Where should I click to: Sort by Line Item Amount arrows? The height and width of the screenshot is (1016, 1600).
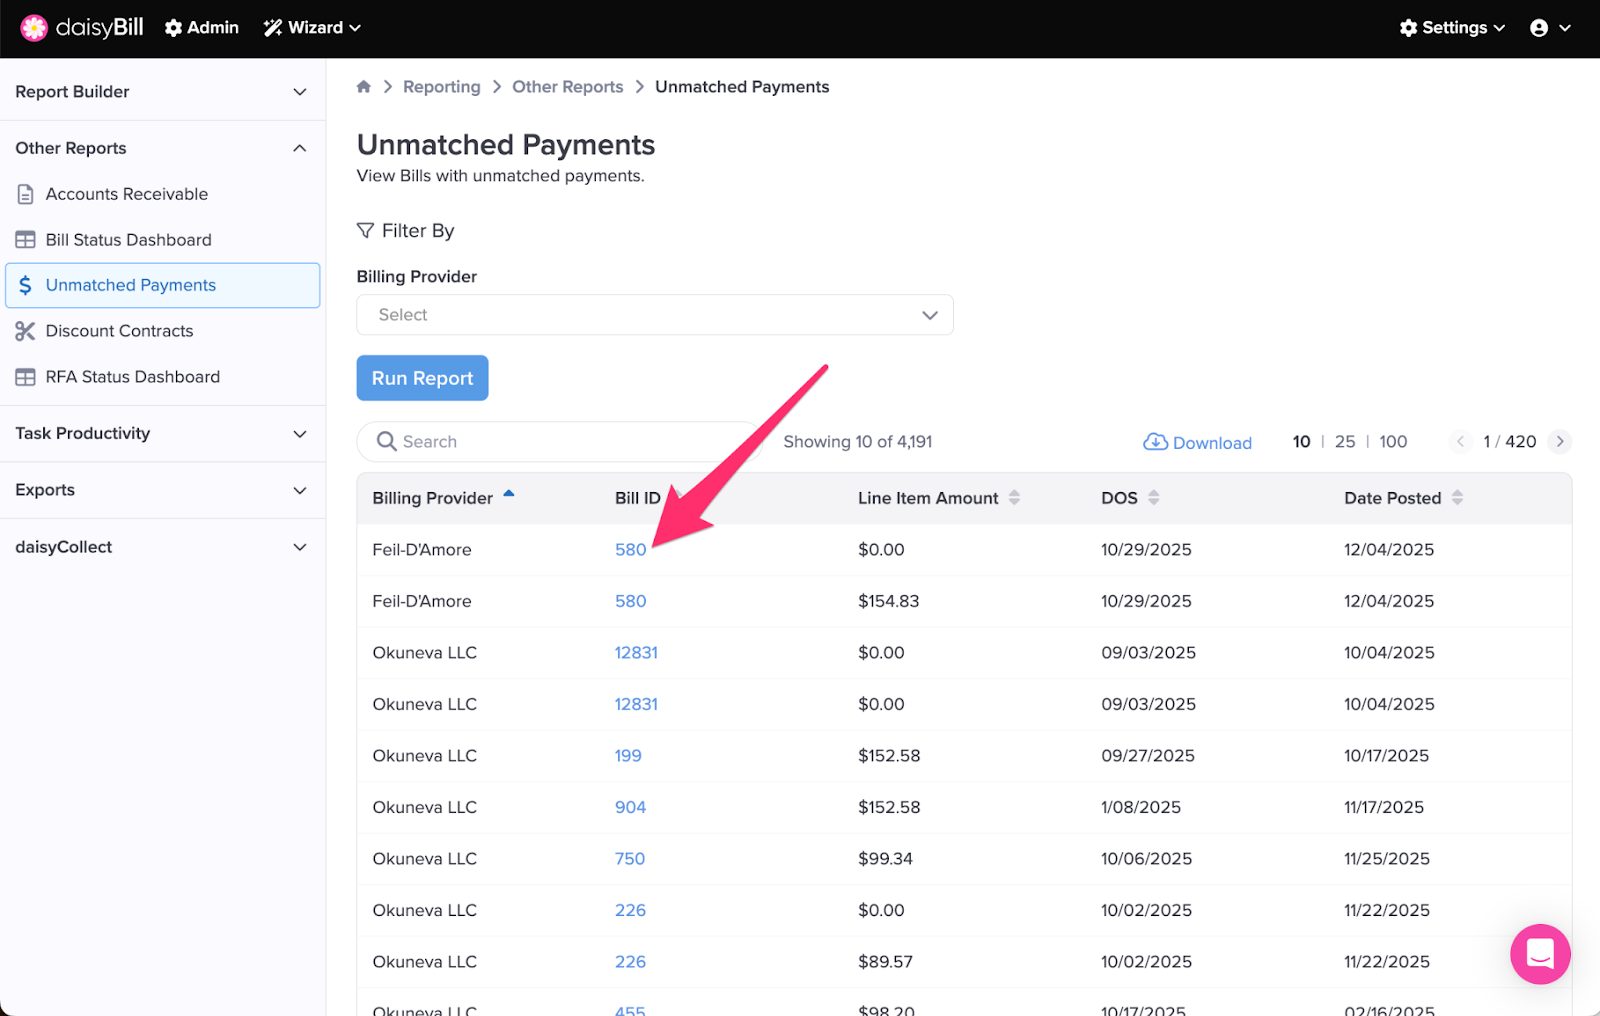coord(1014,498)
